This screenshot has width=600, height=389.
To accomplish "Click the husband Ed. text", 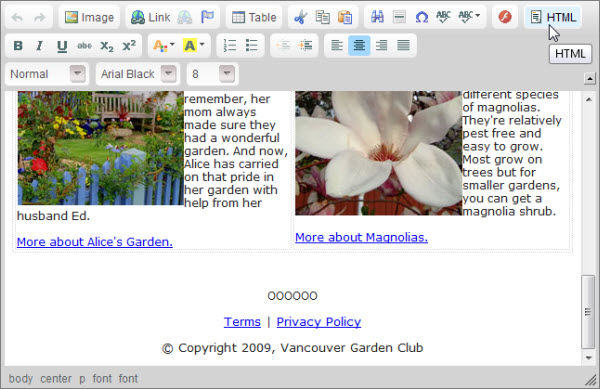I will point(53,216).
